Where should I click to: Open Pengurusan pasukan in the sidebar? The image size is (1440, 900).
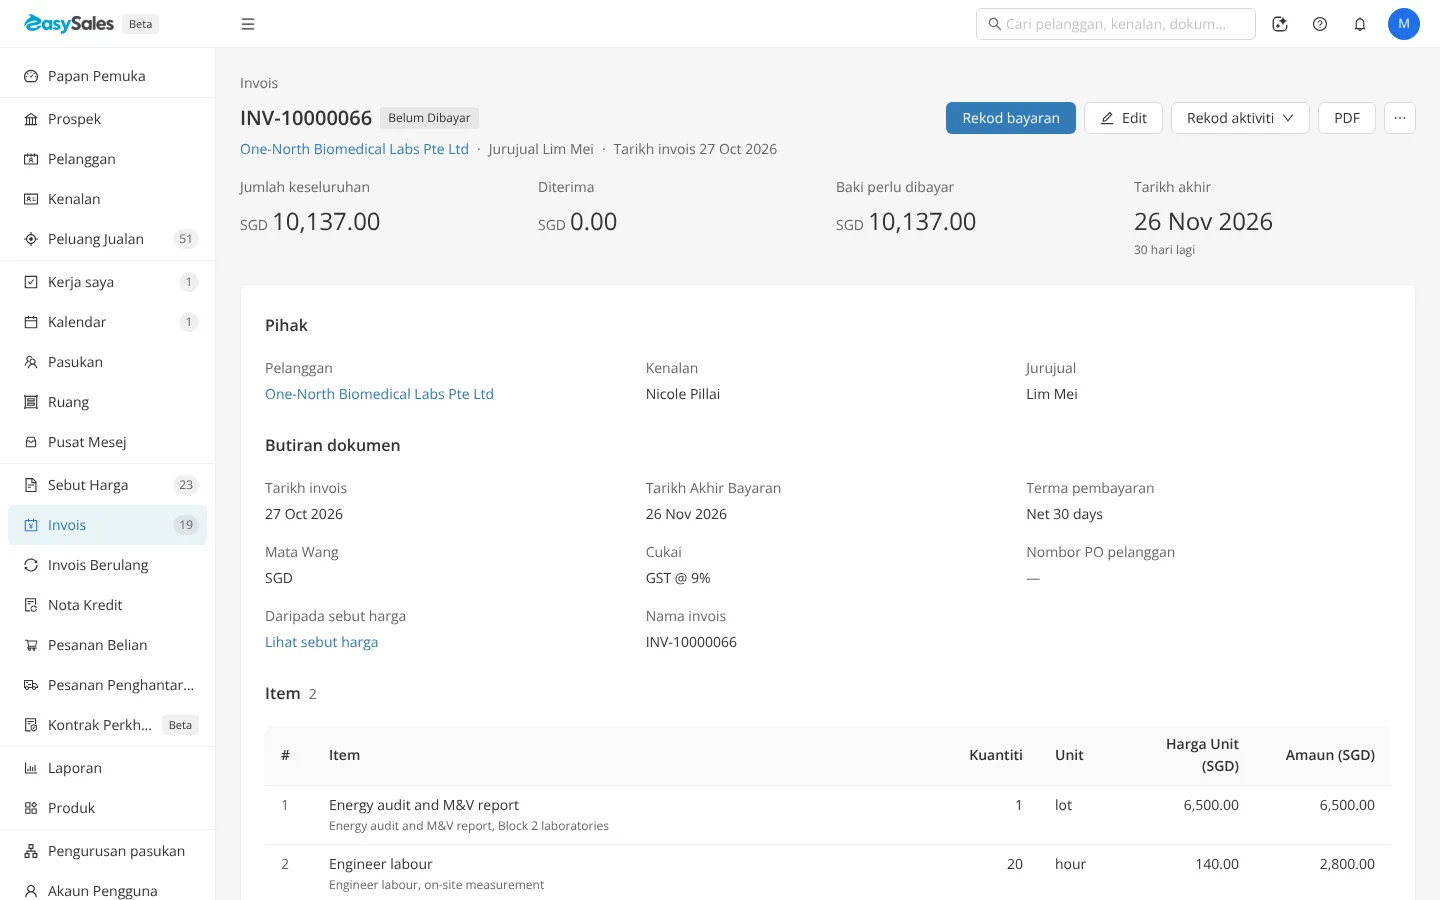107,851
